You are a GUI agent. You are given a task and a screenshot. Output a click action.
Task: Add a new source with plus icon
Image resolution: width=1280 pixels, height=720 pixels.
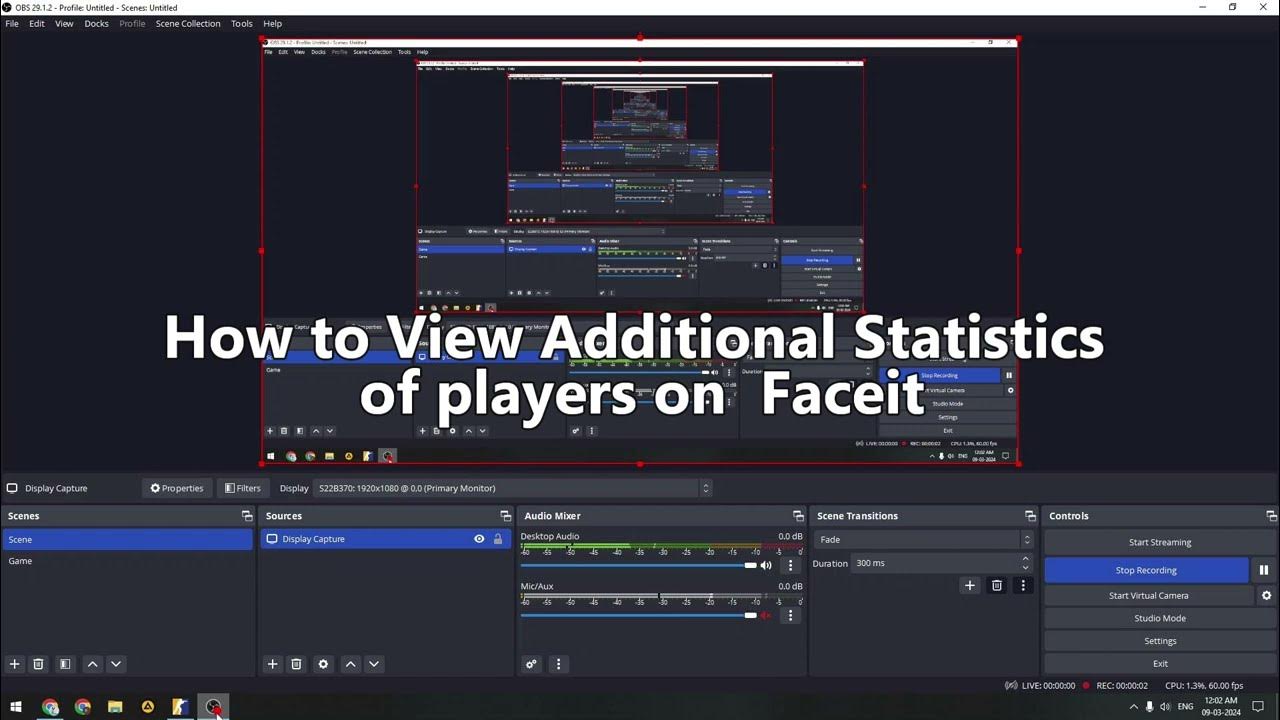272,664
